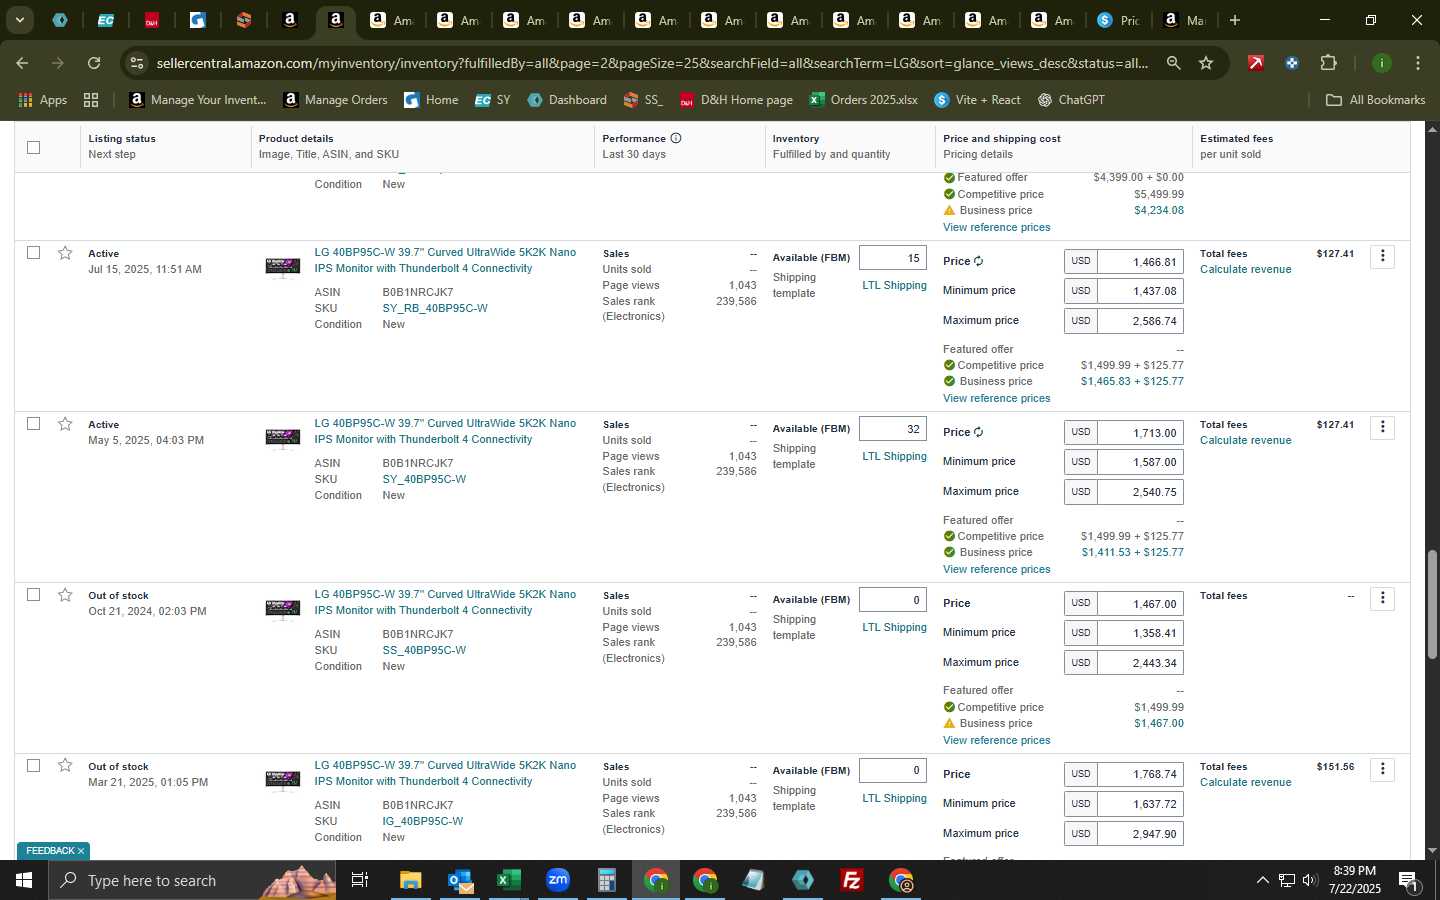Viewport: 1440px width, 900px height.
Task: Open the Chrome three-dot menu
Action: [1418, 63]
